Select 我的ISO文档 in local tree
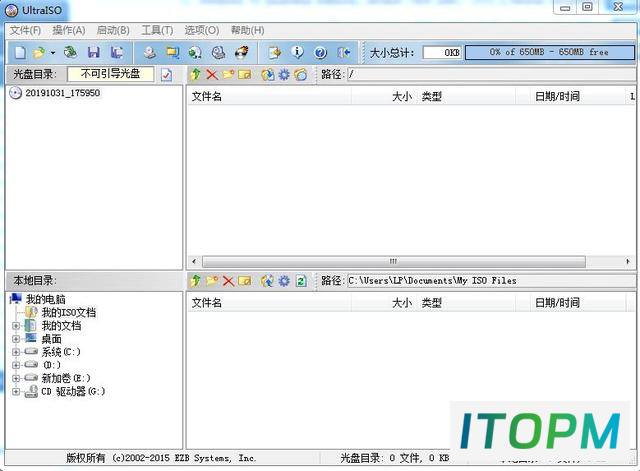This screenshot has width=640, height=471. (69, 313)
